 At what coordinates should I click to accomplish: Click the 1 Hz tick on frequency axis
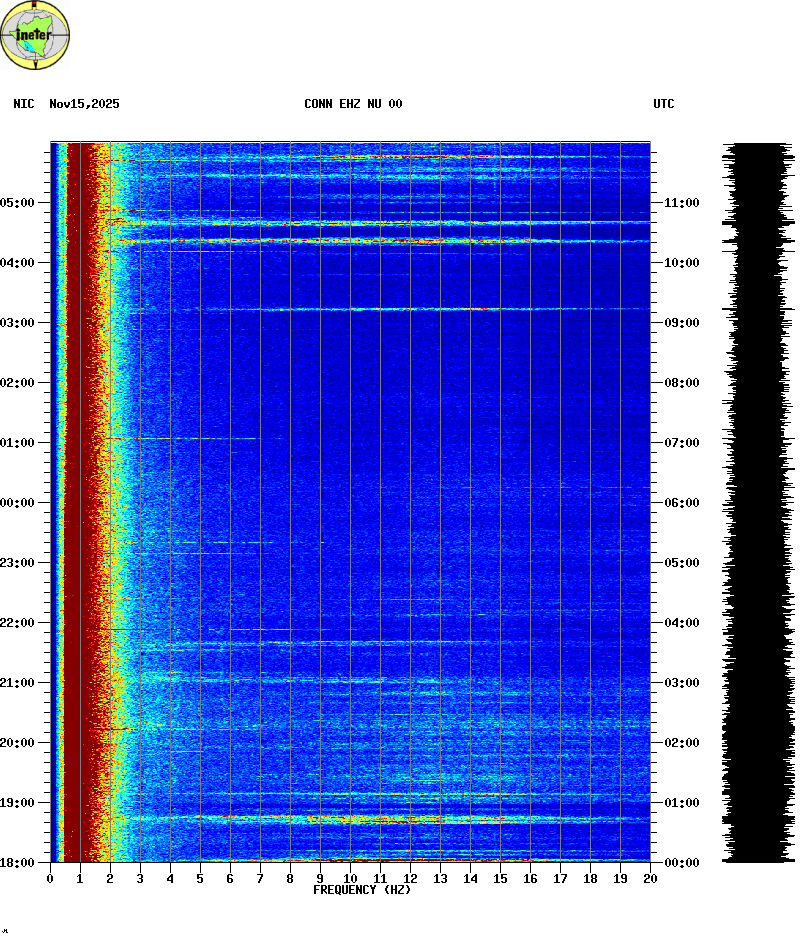(80, 878)
